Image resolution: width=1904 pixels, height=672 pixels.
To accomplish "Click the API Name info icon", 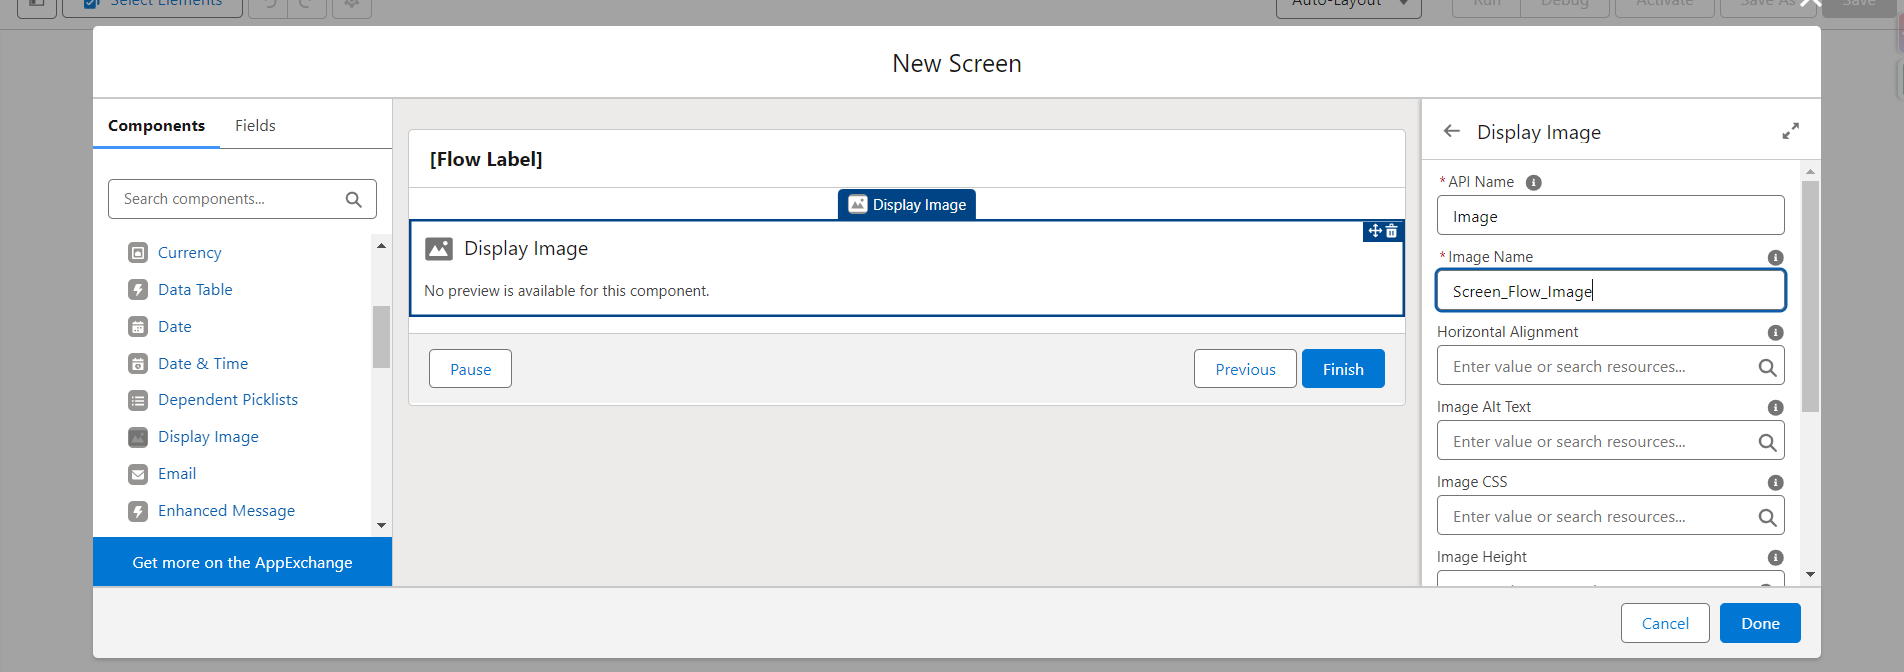I will [1533, 182].
